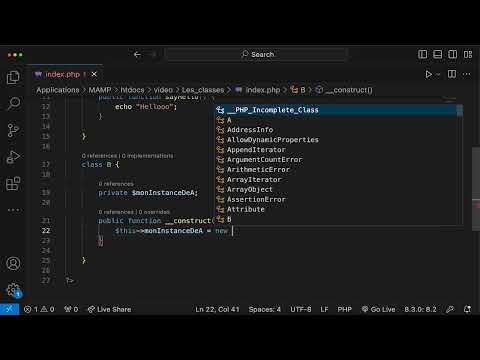Click line 22 number in gutter
The image size is (480, 360).
(46, 231)
